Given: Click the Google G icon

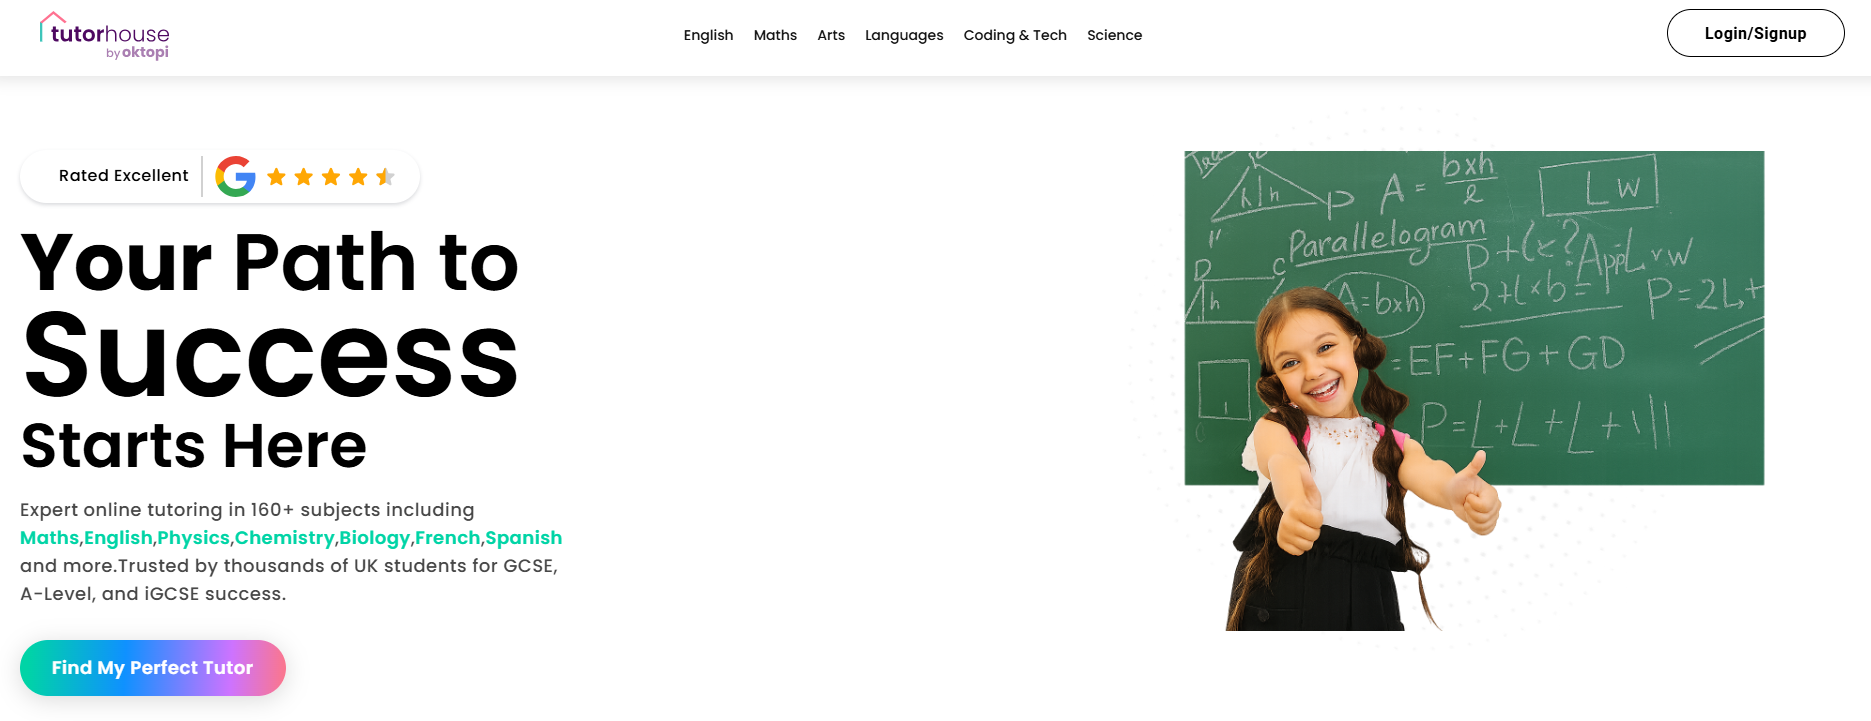Looking at the screenshot, I should pyautogui.click(x=236, y=176).
